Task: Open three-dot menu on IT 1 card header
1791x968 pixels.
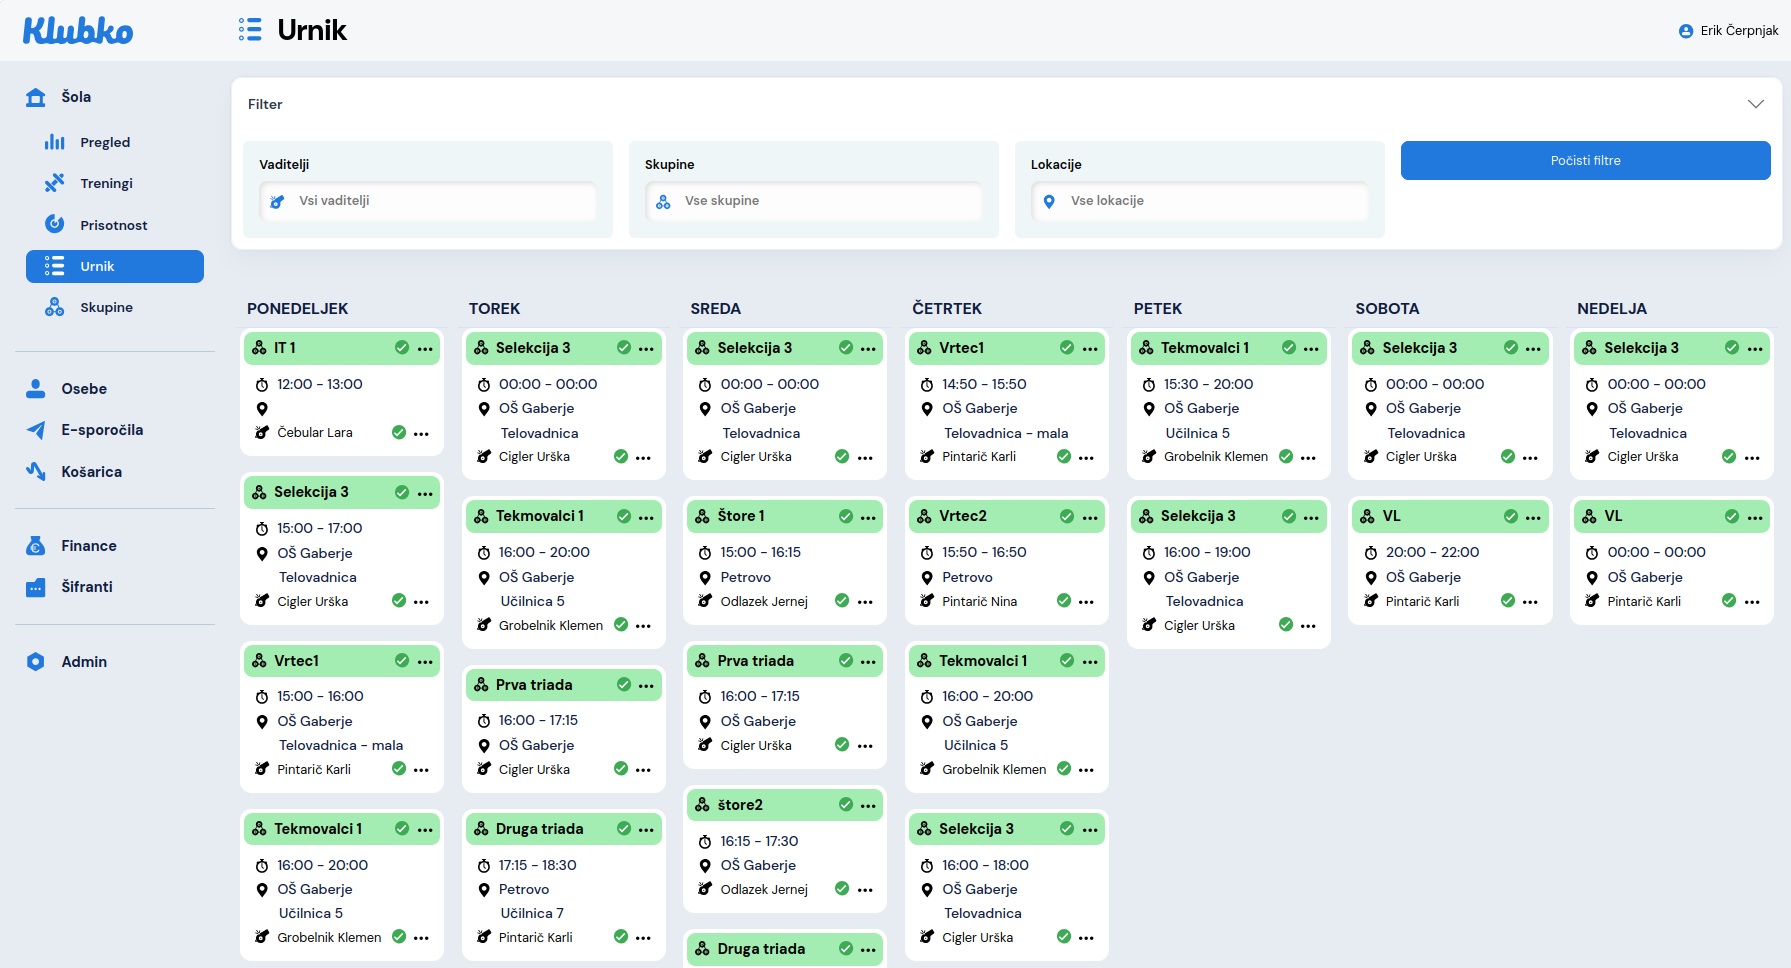Action: click(x=425, y=349)
